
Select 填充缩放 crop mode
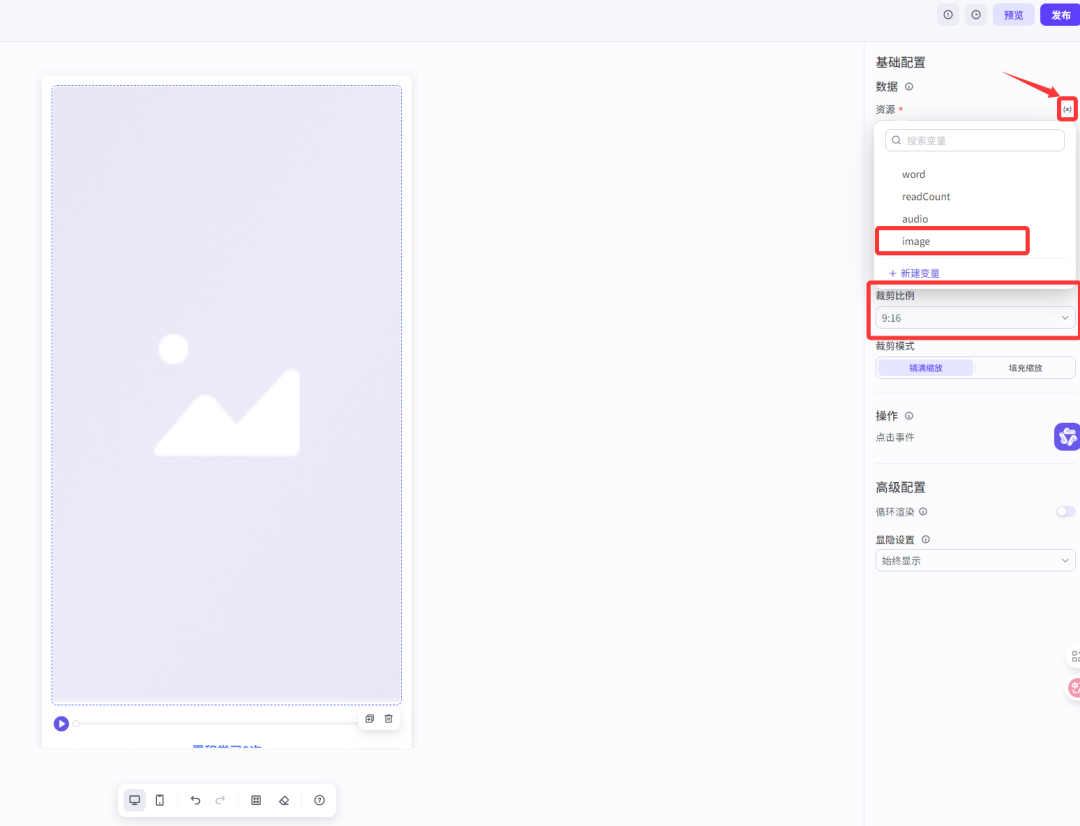1025,367
